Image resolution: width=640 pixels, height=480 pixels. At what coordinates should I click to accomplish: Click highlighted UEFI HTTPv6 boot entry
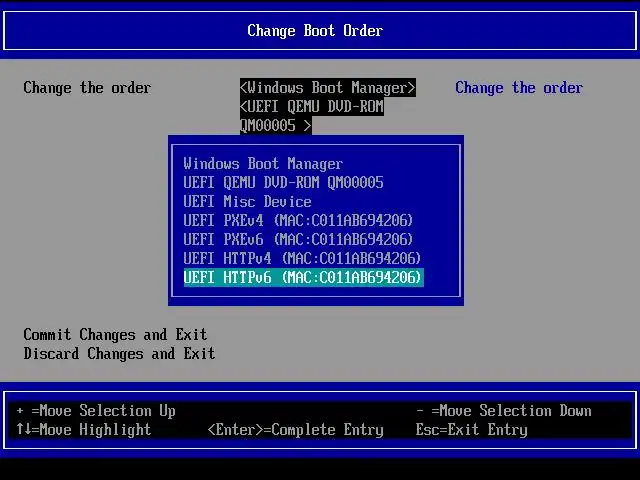[x=304, y=278]
